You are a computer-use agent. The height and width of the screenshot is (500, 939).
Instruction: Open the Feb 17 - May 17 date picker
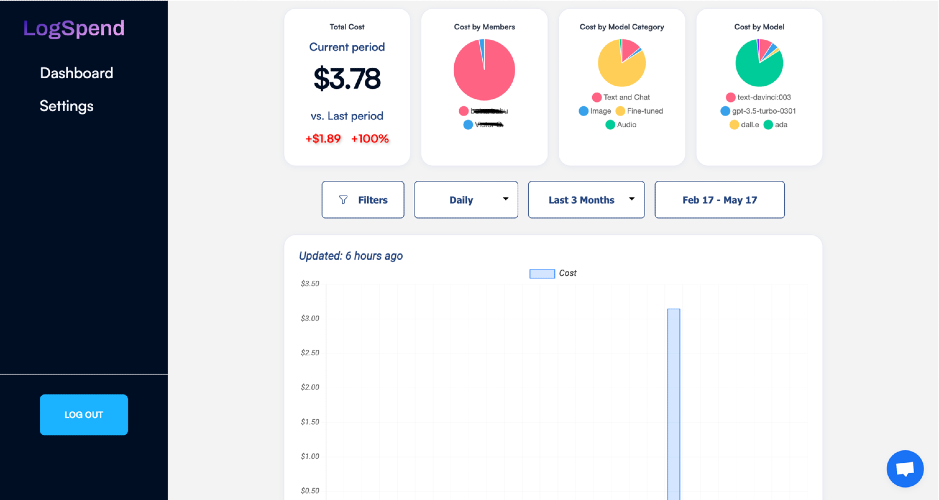coord(719,200)
